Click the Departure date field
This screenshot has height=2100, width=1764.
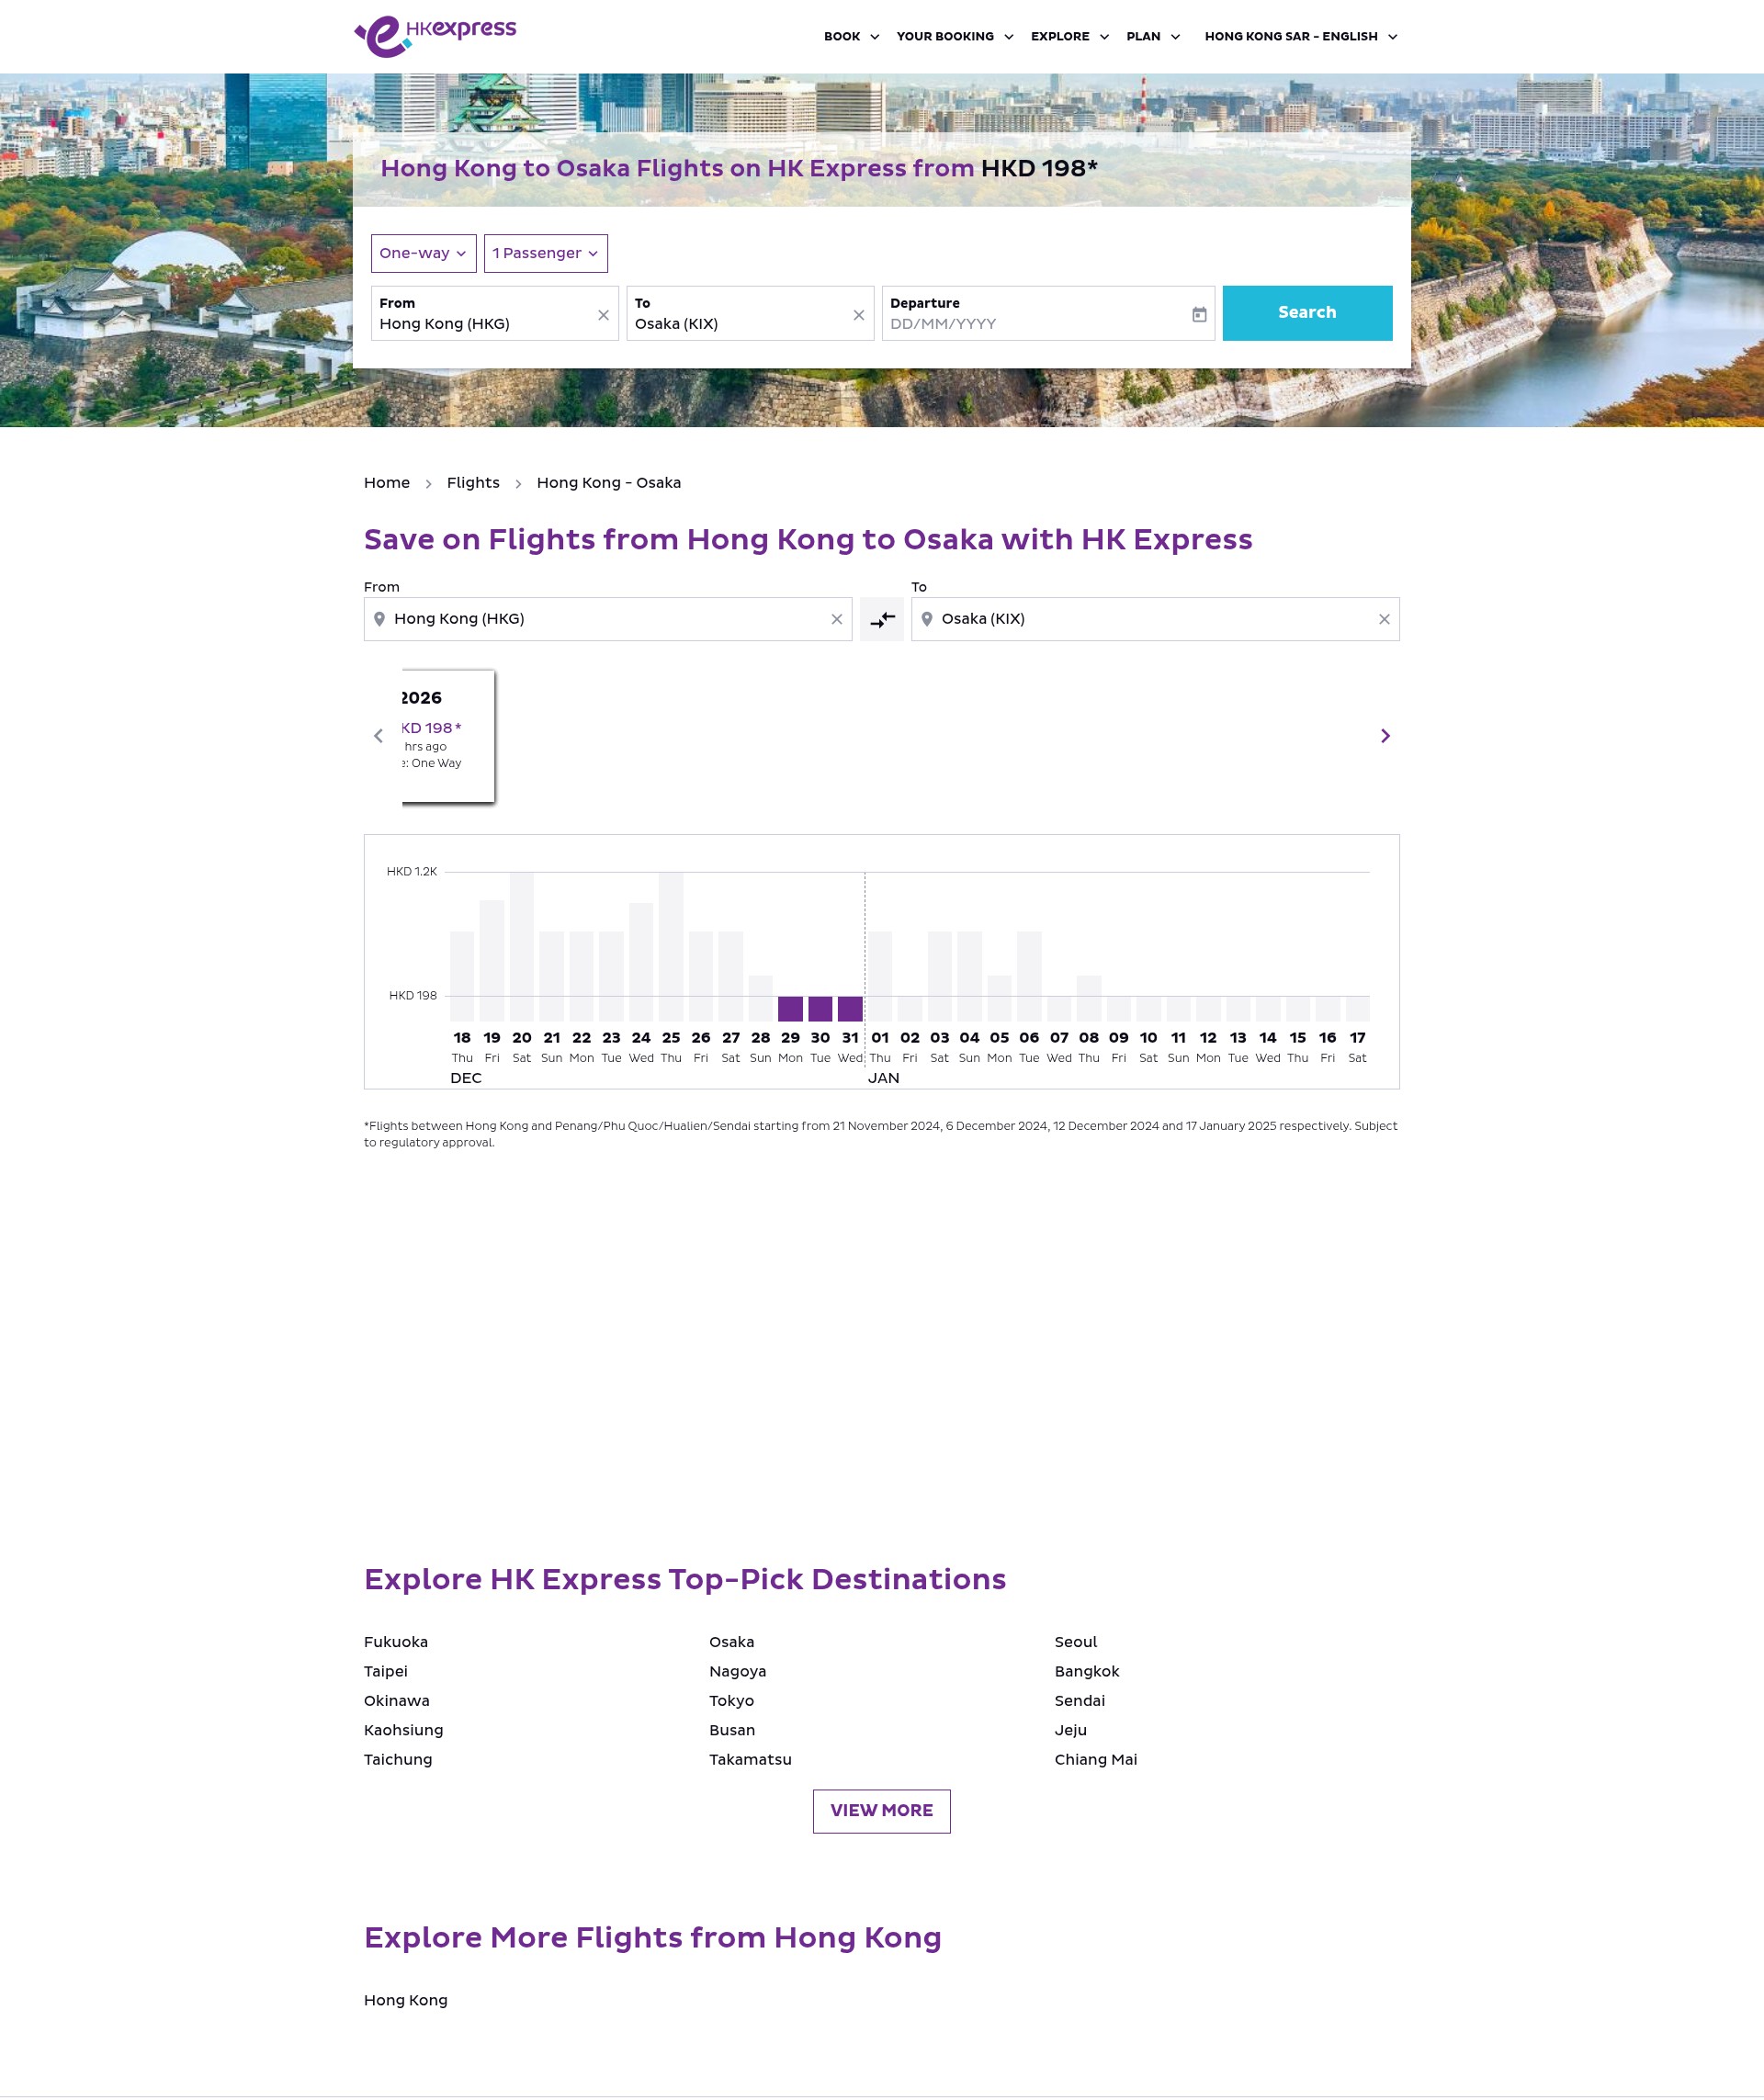coord(1048,313)
